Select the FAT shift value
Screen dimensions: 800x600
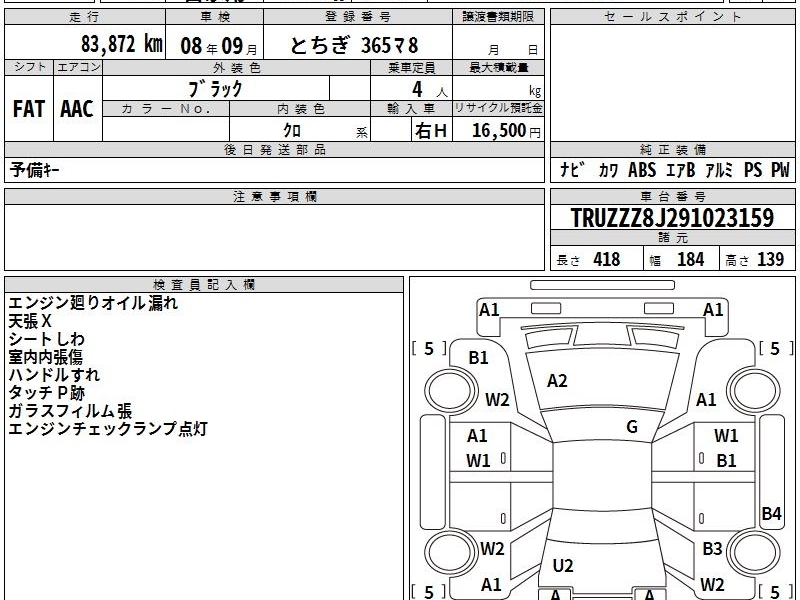tap(29, 109)
